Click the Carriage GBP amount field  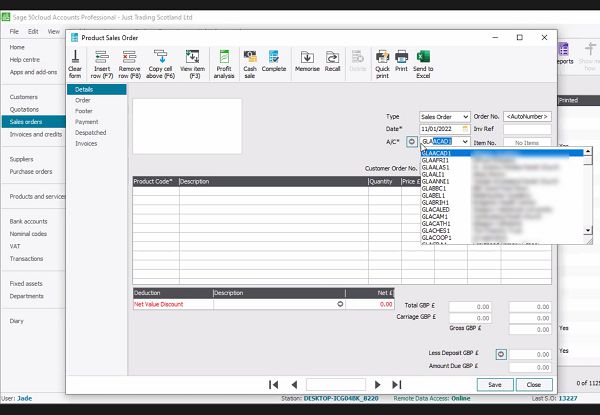(x=470, y=318)
